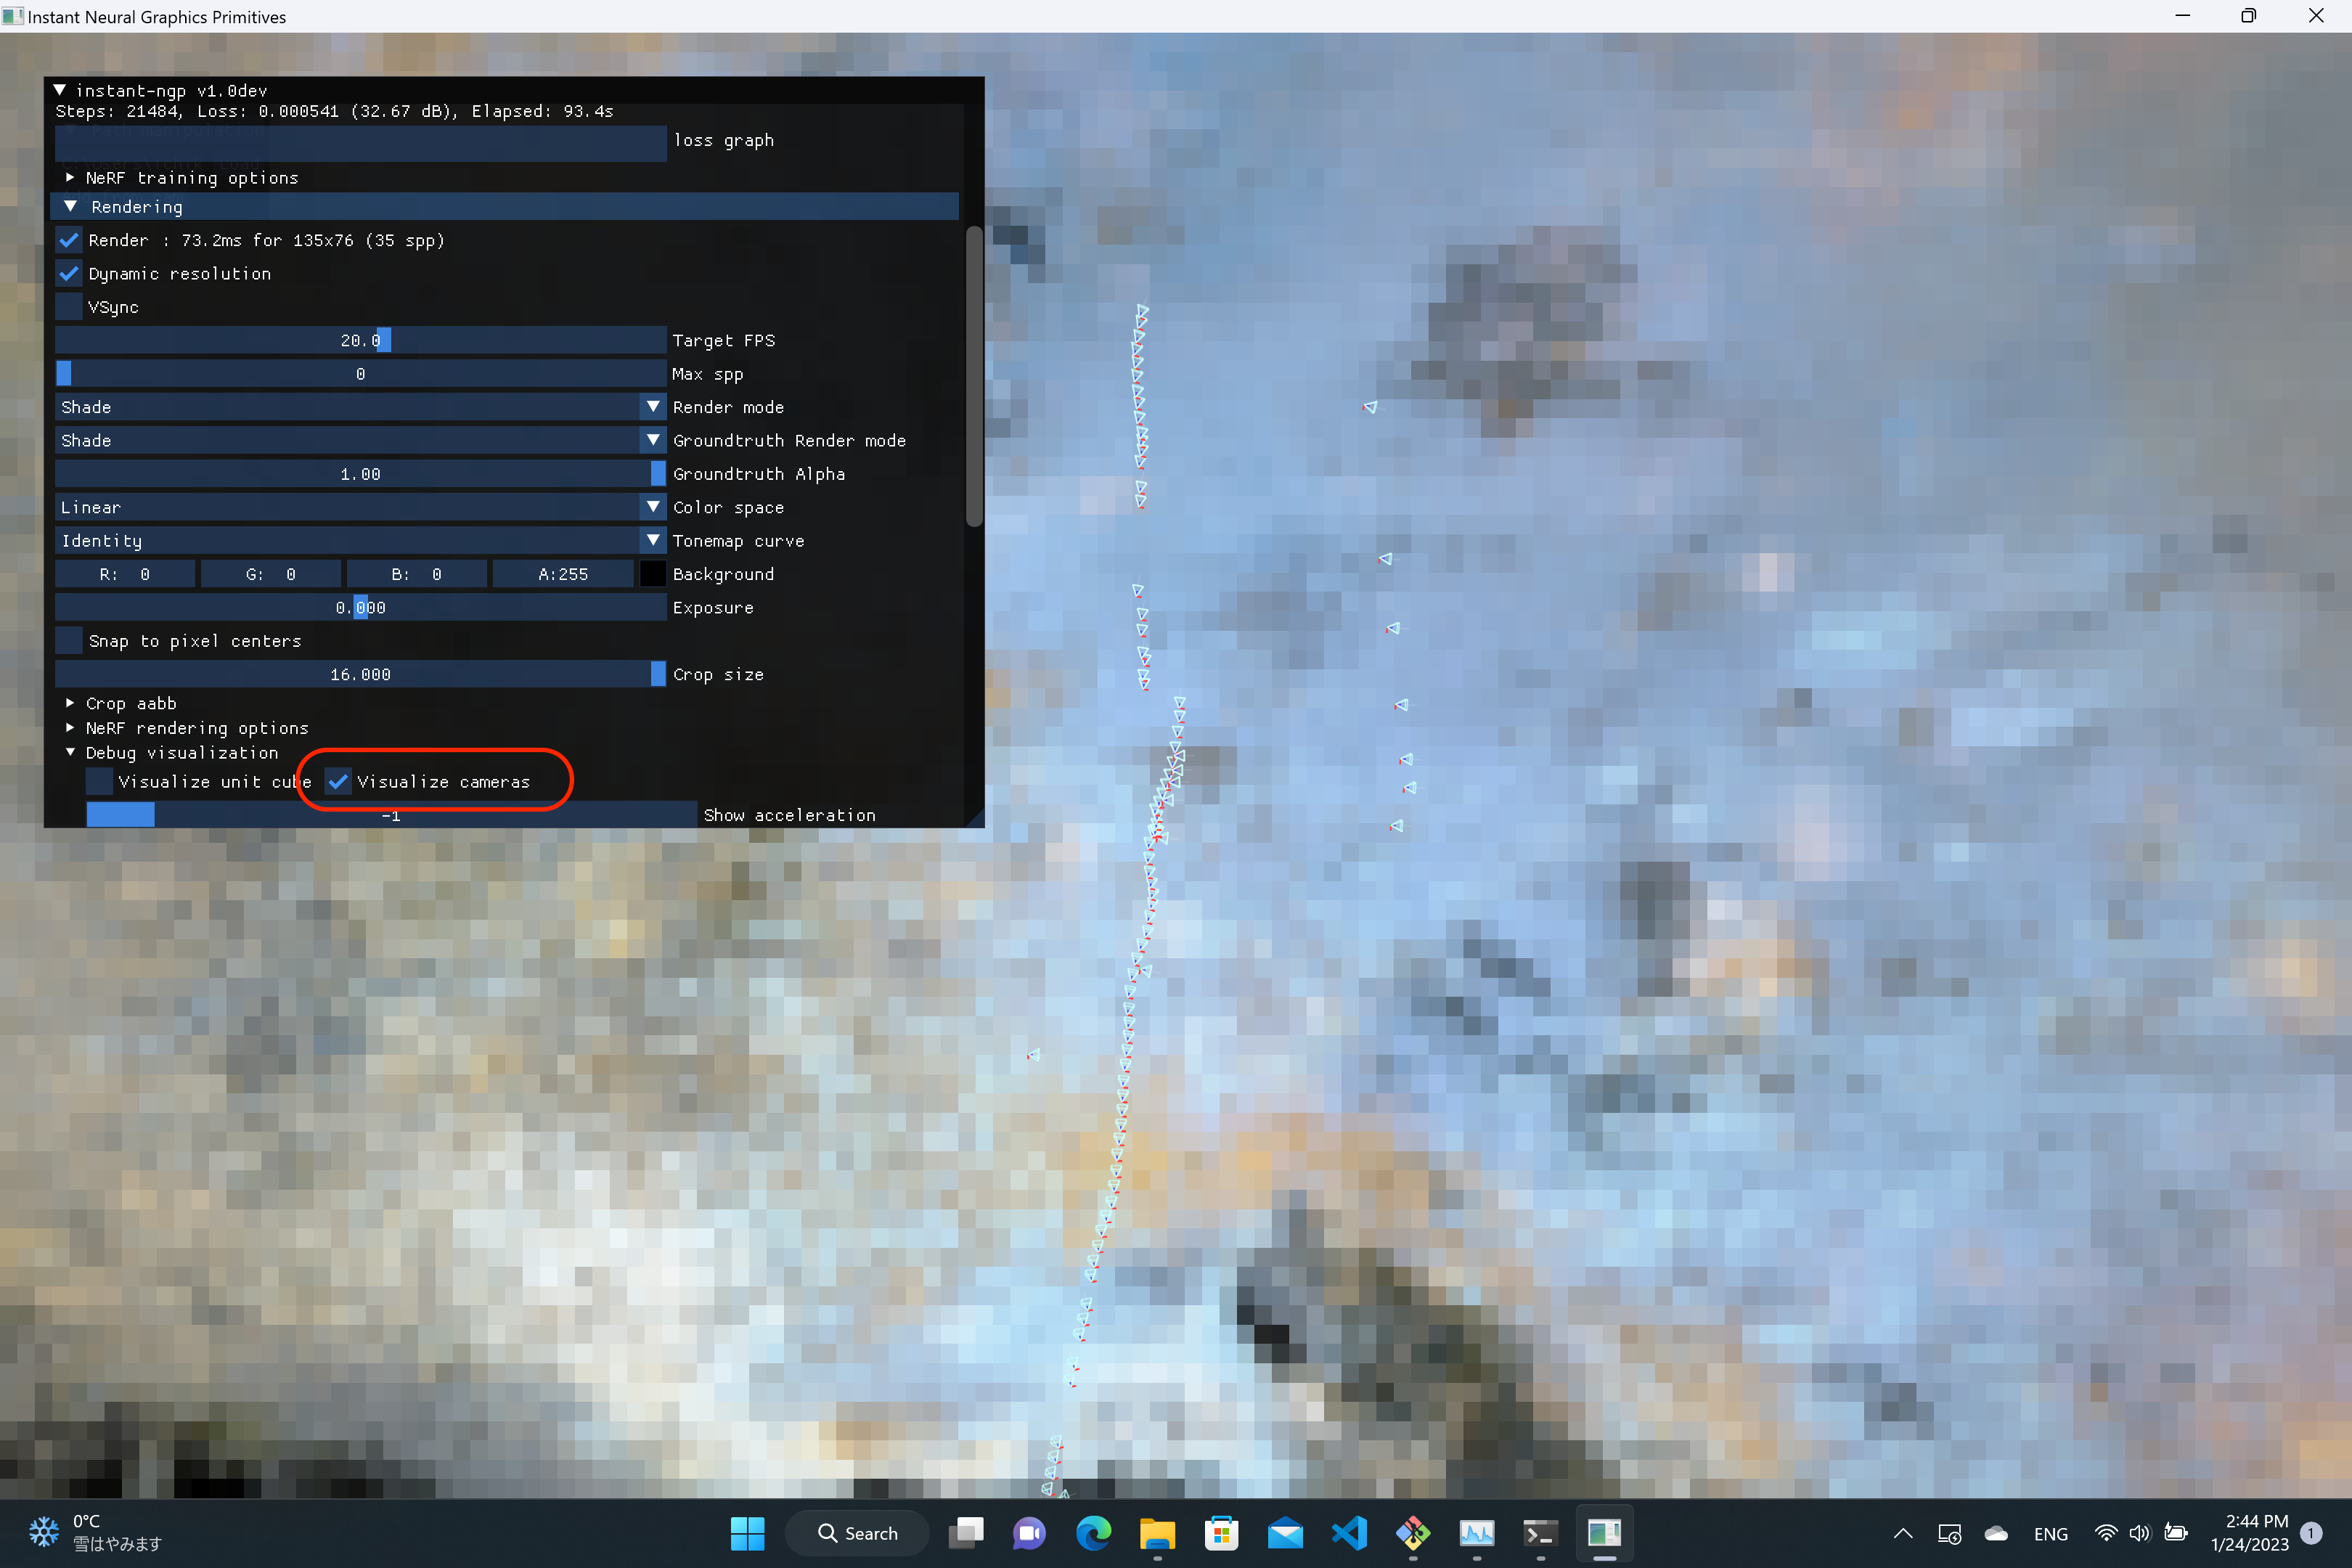Enable Snap to pixel centers
Image resolution: width=2352 pixels, height=1568 pixels.
(69, 641)
